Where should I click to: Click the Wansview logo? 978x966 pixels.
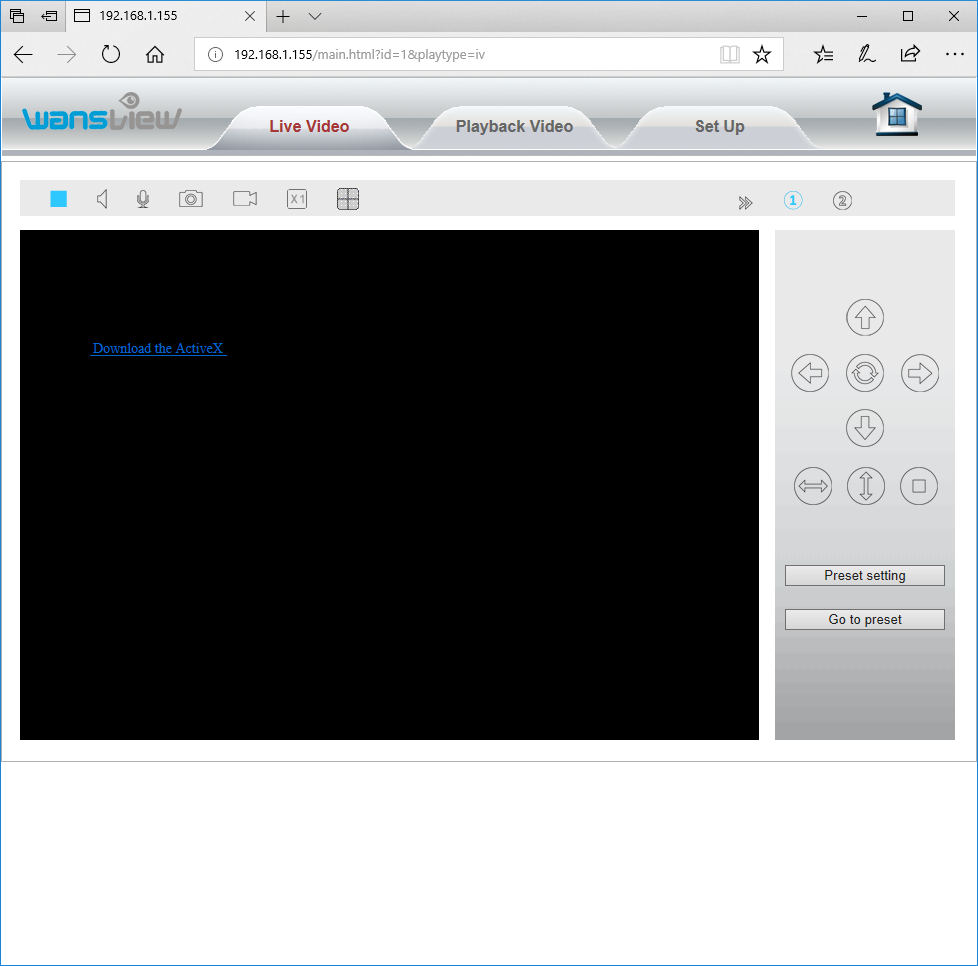click(102, 112)
